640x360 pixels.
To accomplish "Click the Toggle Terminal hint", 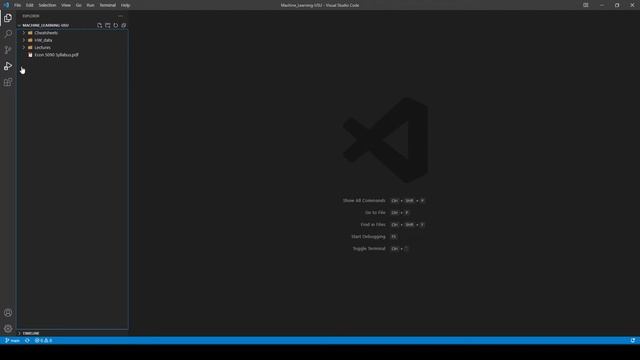I will [369, 249].
